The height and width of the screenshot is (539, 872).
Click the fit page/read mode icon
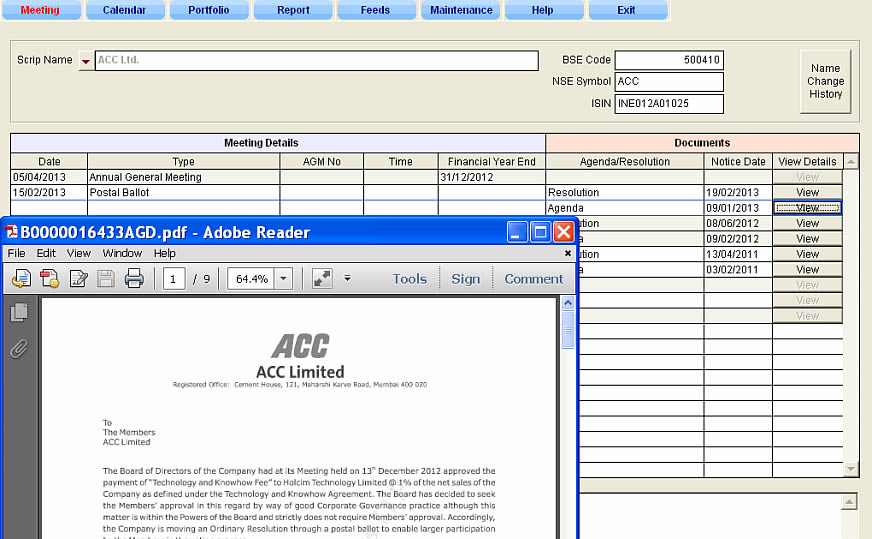(322, 279)
